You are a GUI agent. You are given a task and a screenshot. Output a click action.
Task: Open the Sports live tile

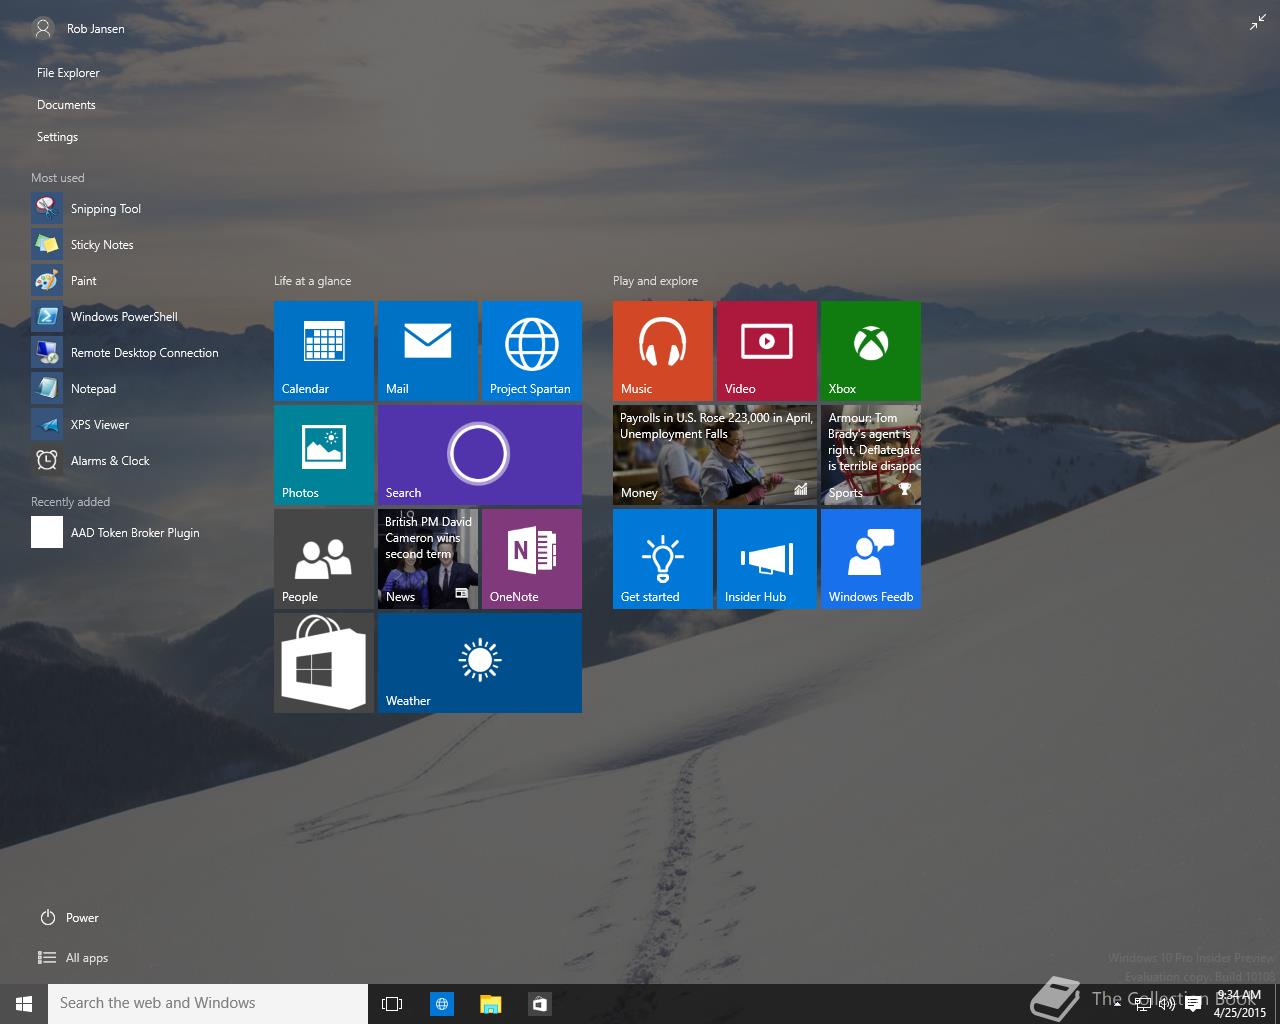pos(871,455)
